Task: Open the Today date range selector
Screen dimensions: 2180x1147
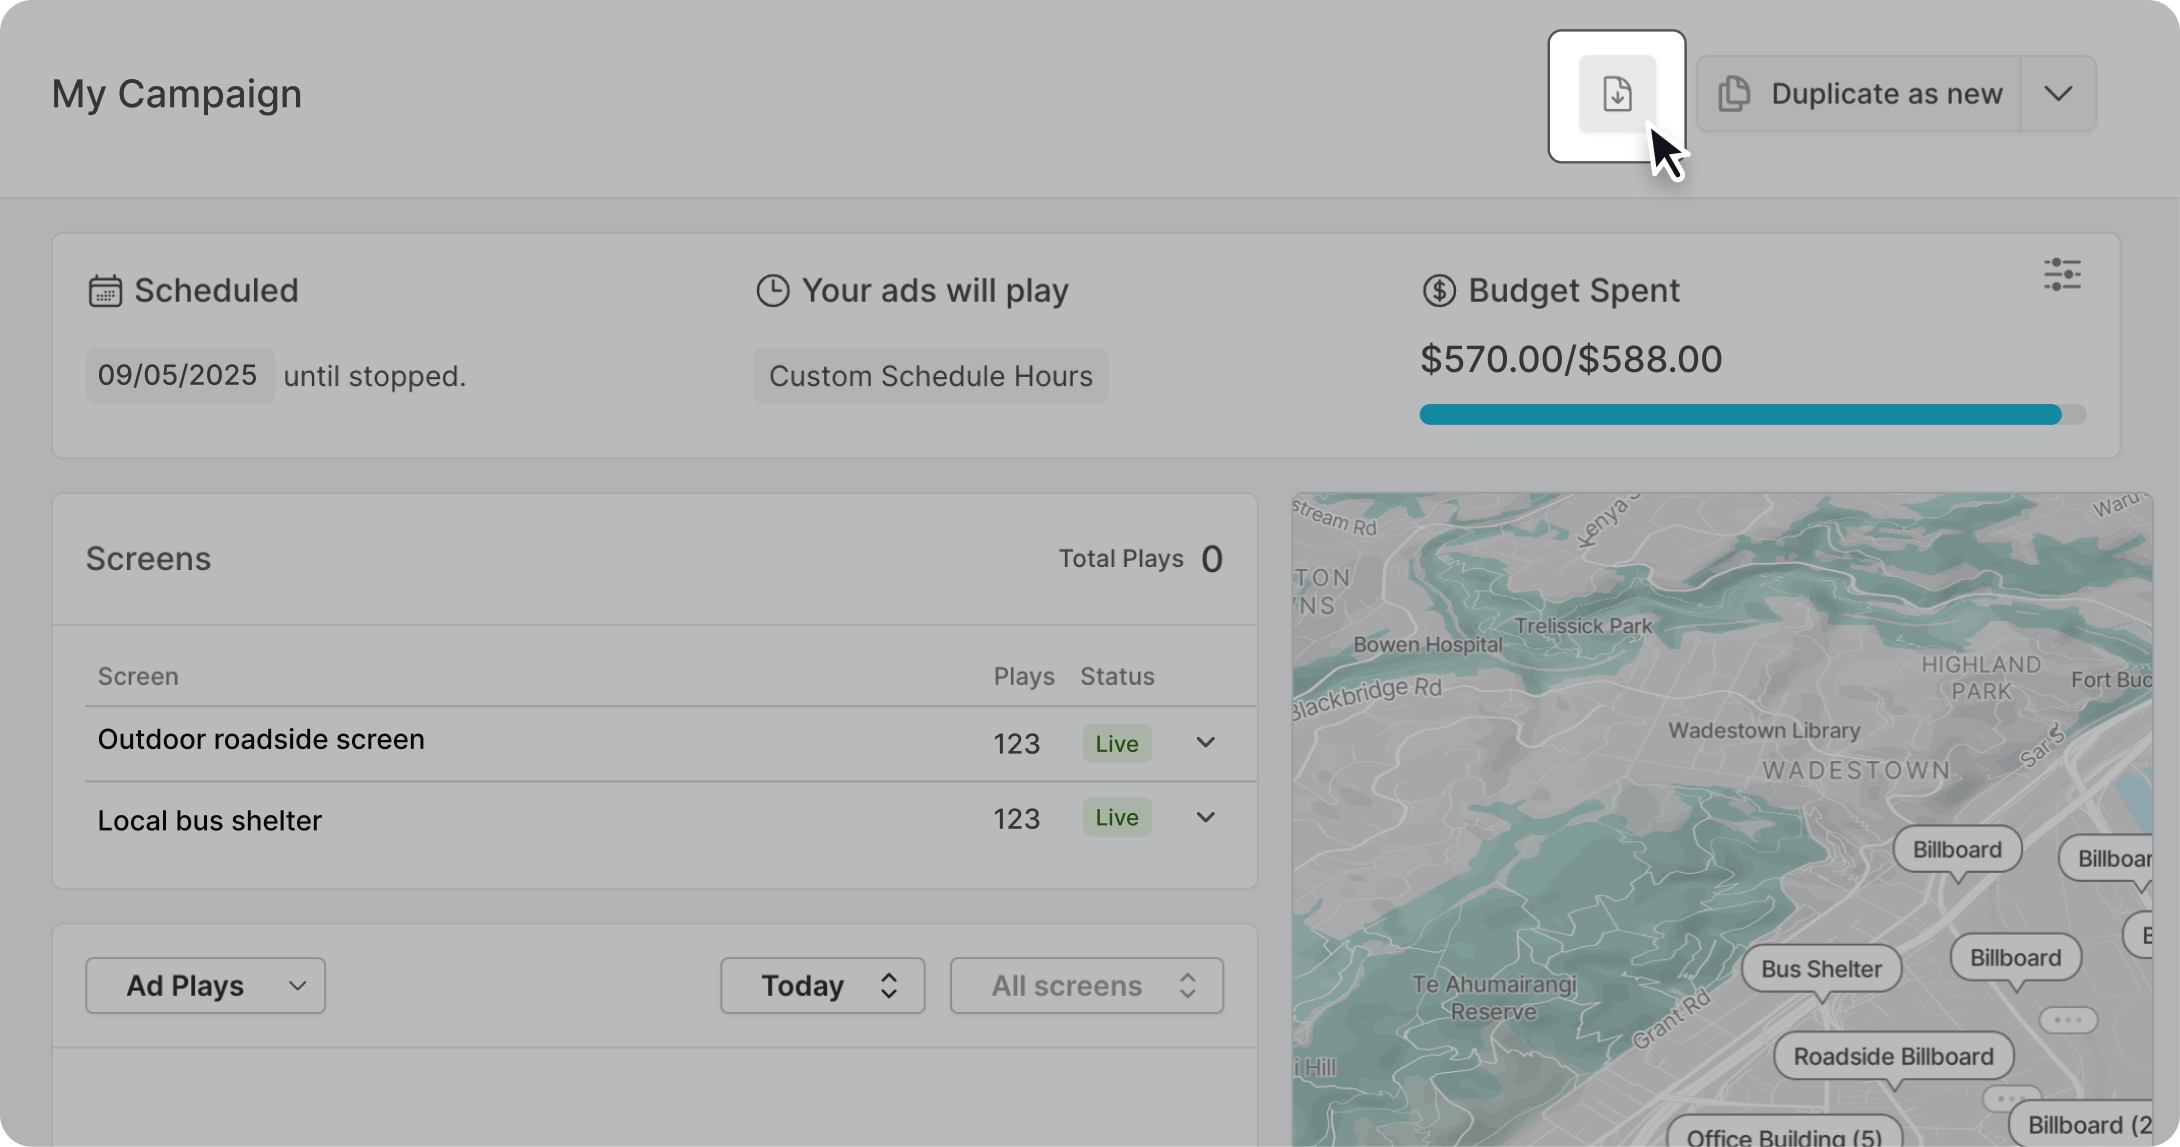Action: tap(822, 986)
